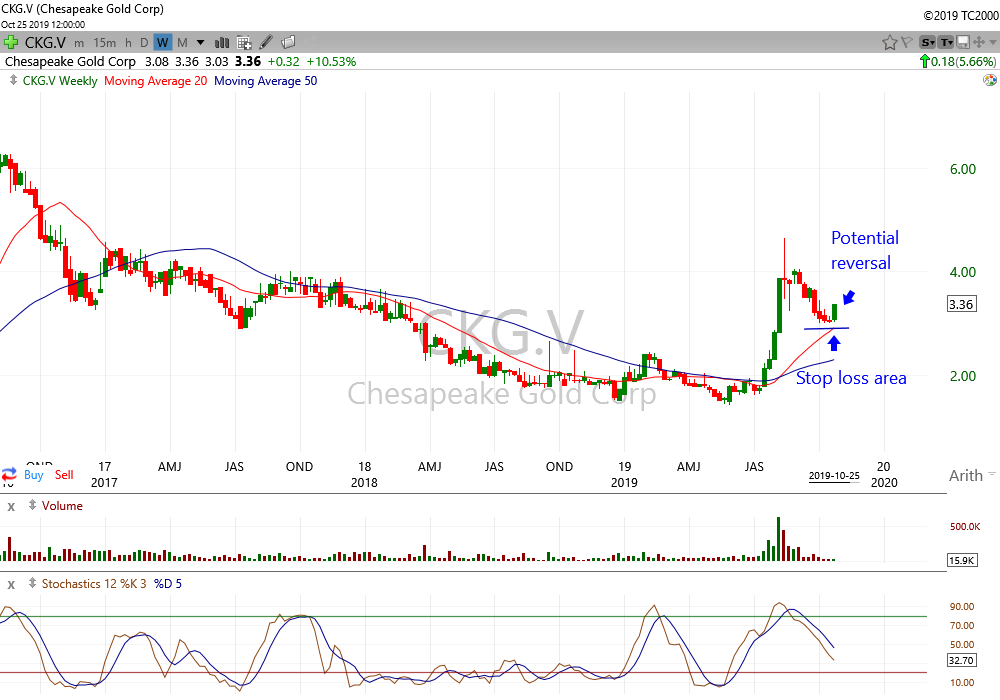This screenshot has height=700, width=1000.
Task: Click the up-down arrows beside Stochastics
Action: click(32, 583)
